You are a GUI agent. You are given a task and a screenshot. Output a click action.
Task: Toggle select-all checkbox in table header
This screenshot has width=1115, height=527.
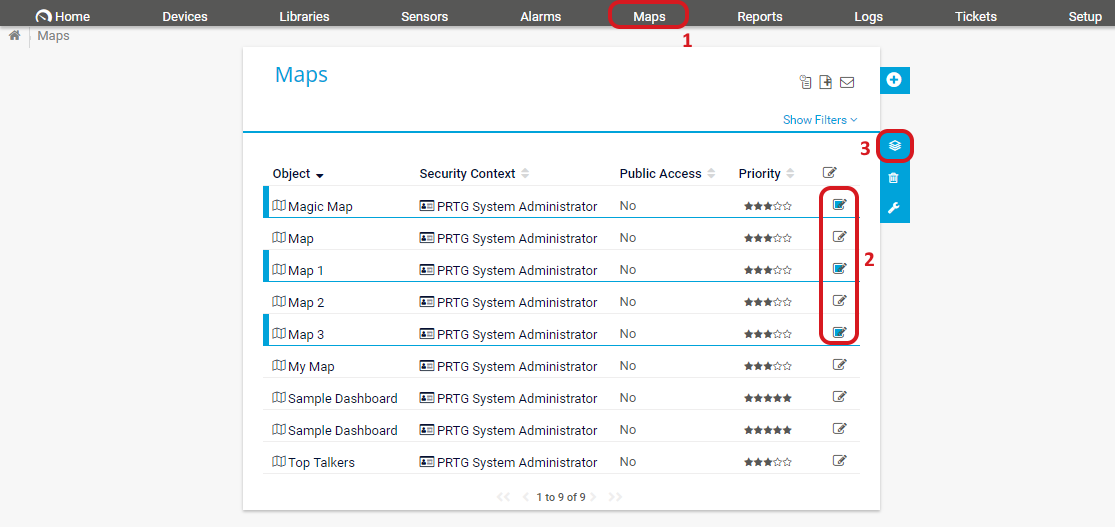(x=829, y=173)
